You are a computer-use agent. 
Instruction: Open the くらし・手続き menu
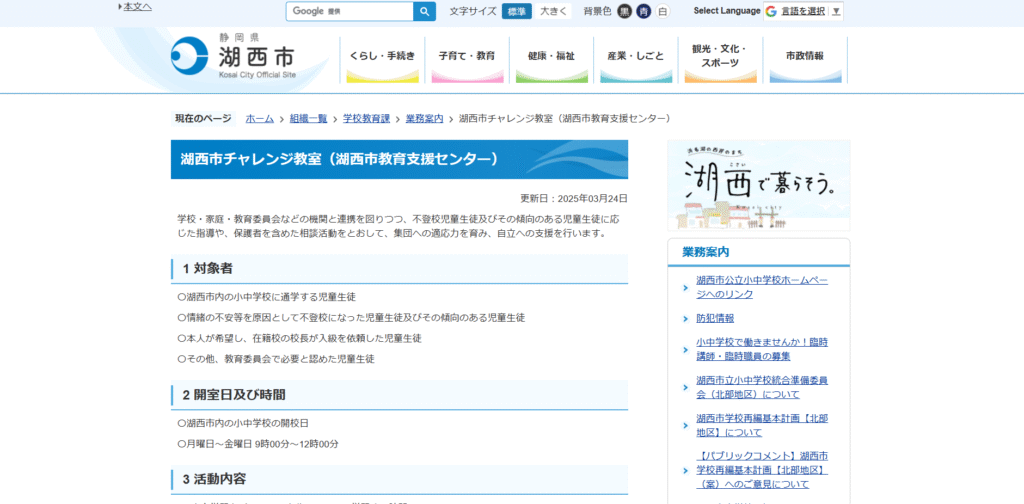click(382, 56)
